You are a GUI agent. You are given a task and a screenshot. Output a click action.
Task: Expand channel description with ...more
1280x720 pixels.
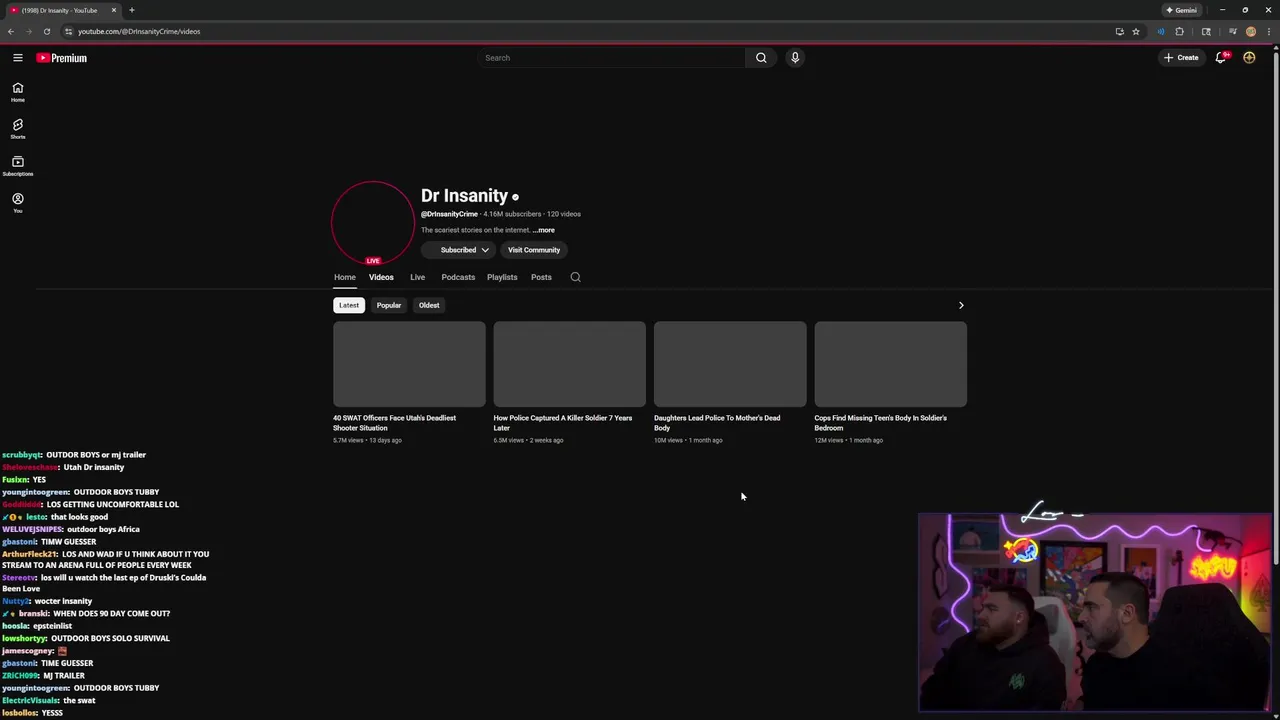[544, 230]
